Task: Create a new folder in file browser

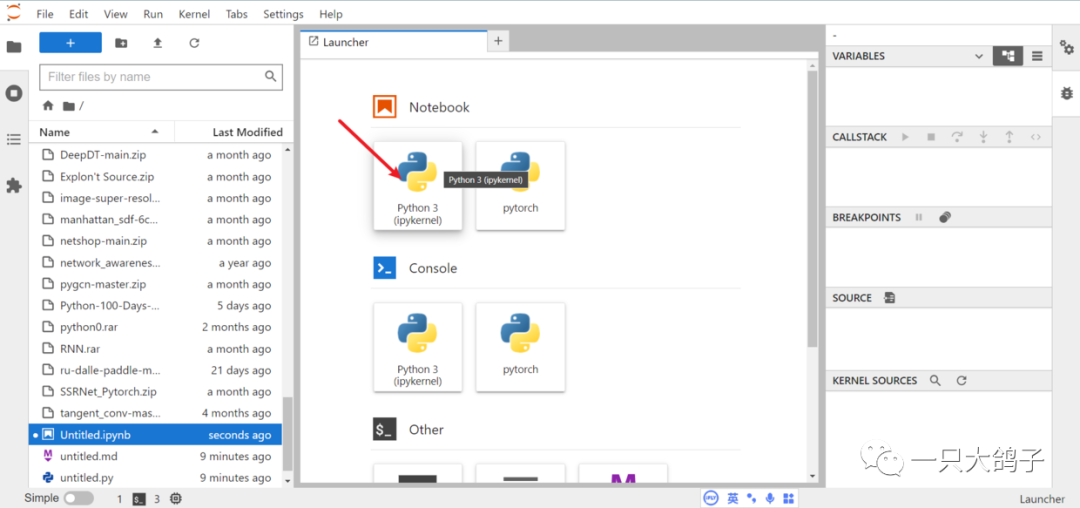Action: click(121, 43)
